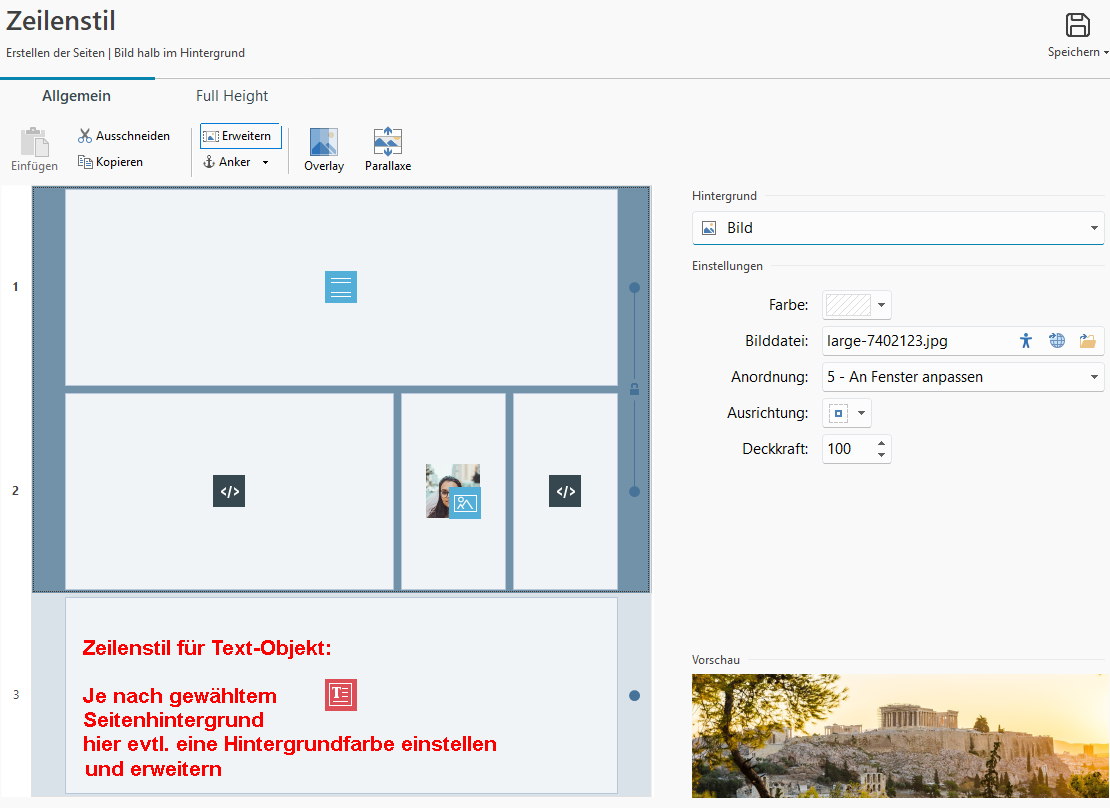Open the Anker dropdown button
The width and height of the screenshot is (1110, 808).
(x=236, y=162)
